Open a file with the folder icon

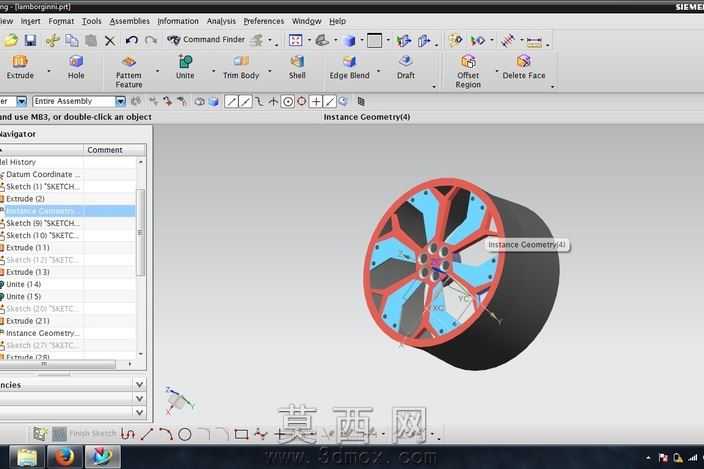tap(11, 40)
